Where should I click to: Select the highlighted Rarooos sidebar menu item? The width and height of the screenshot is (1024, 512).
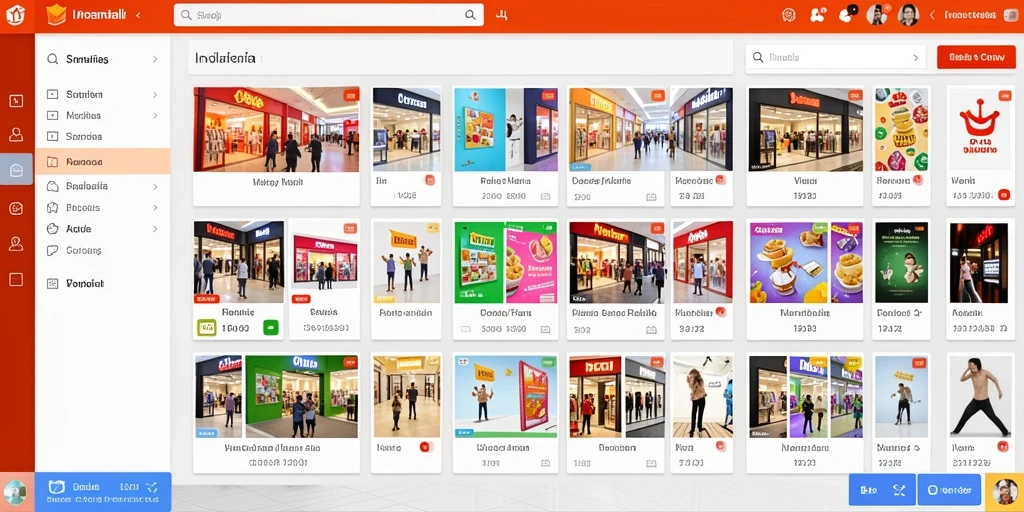coord(103,161)
